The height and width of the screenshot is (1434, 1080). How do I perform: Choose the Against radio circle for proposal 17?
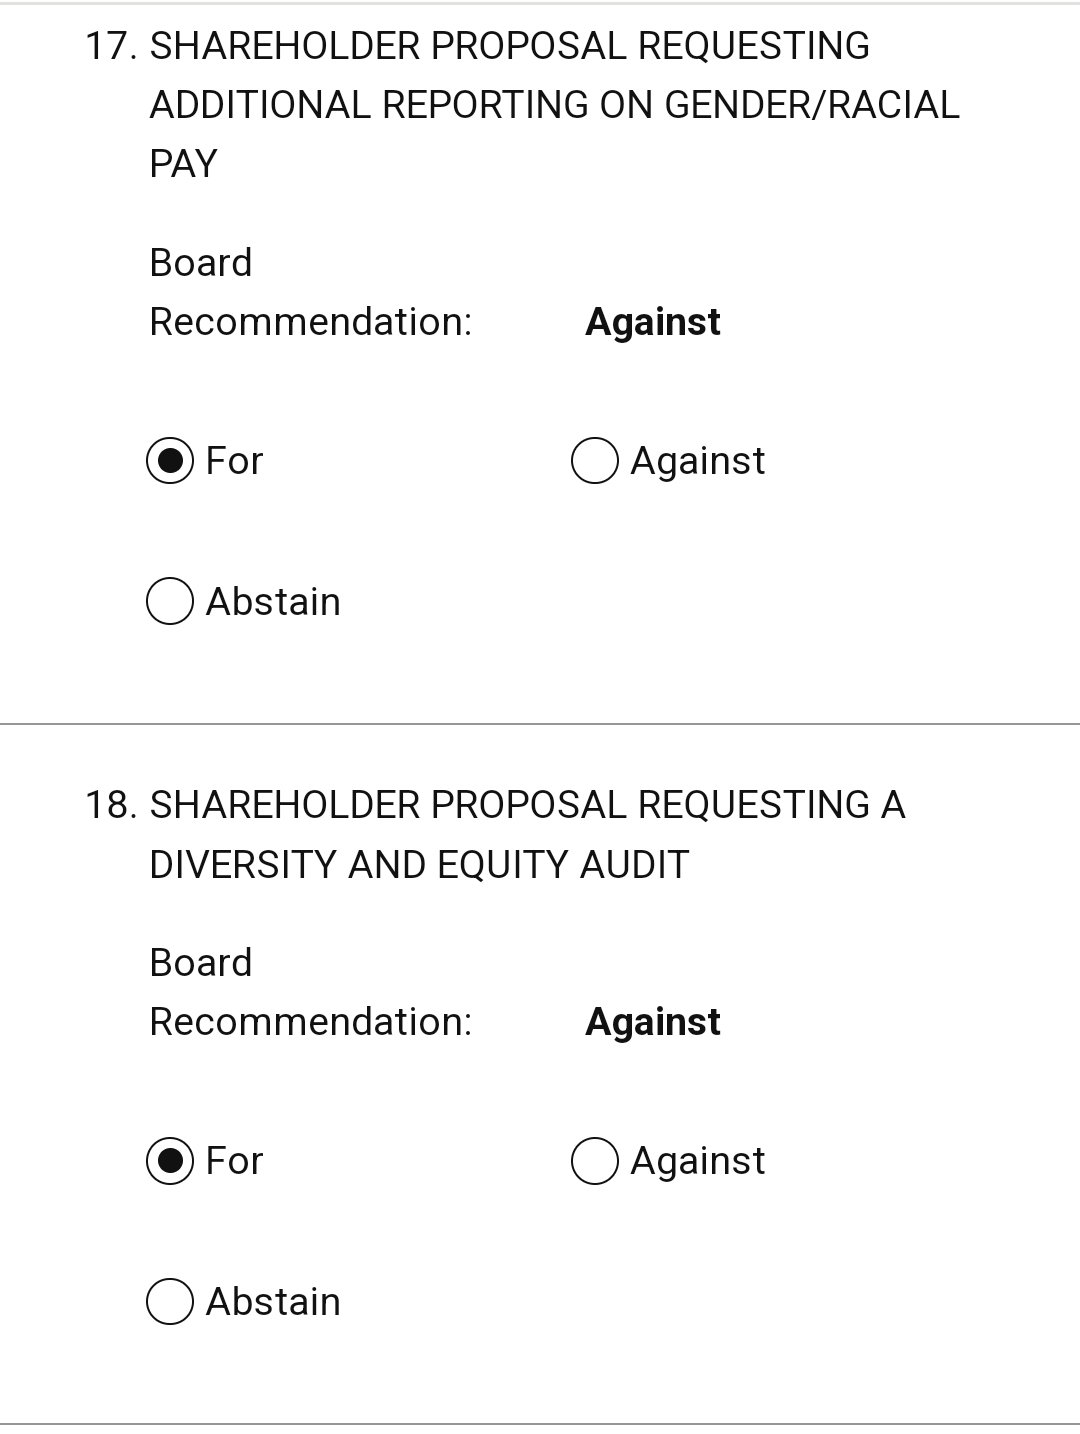tap(595, 461)
